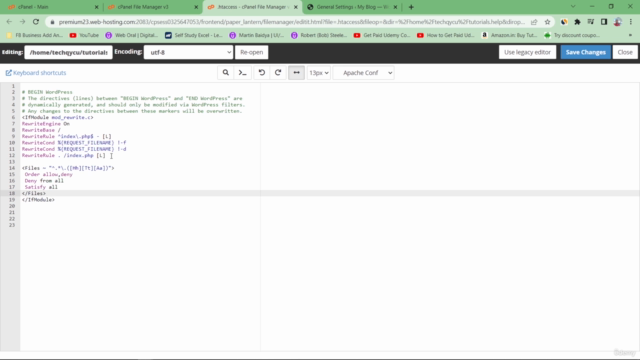Click the "<IfModule mod_rewrite.c>" line
640x360 pixels.
(58, 118)
